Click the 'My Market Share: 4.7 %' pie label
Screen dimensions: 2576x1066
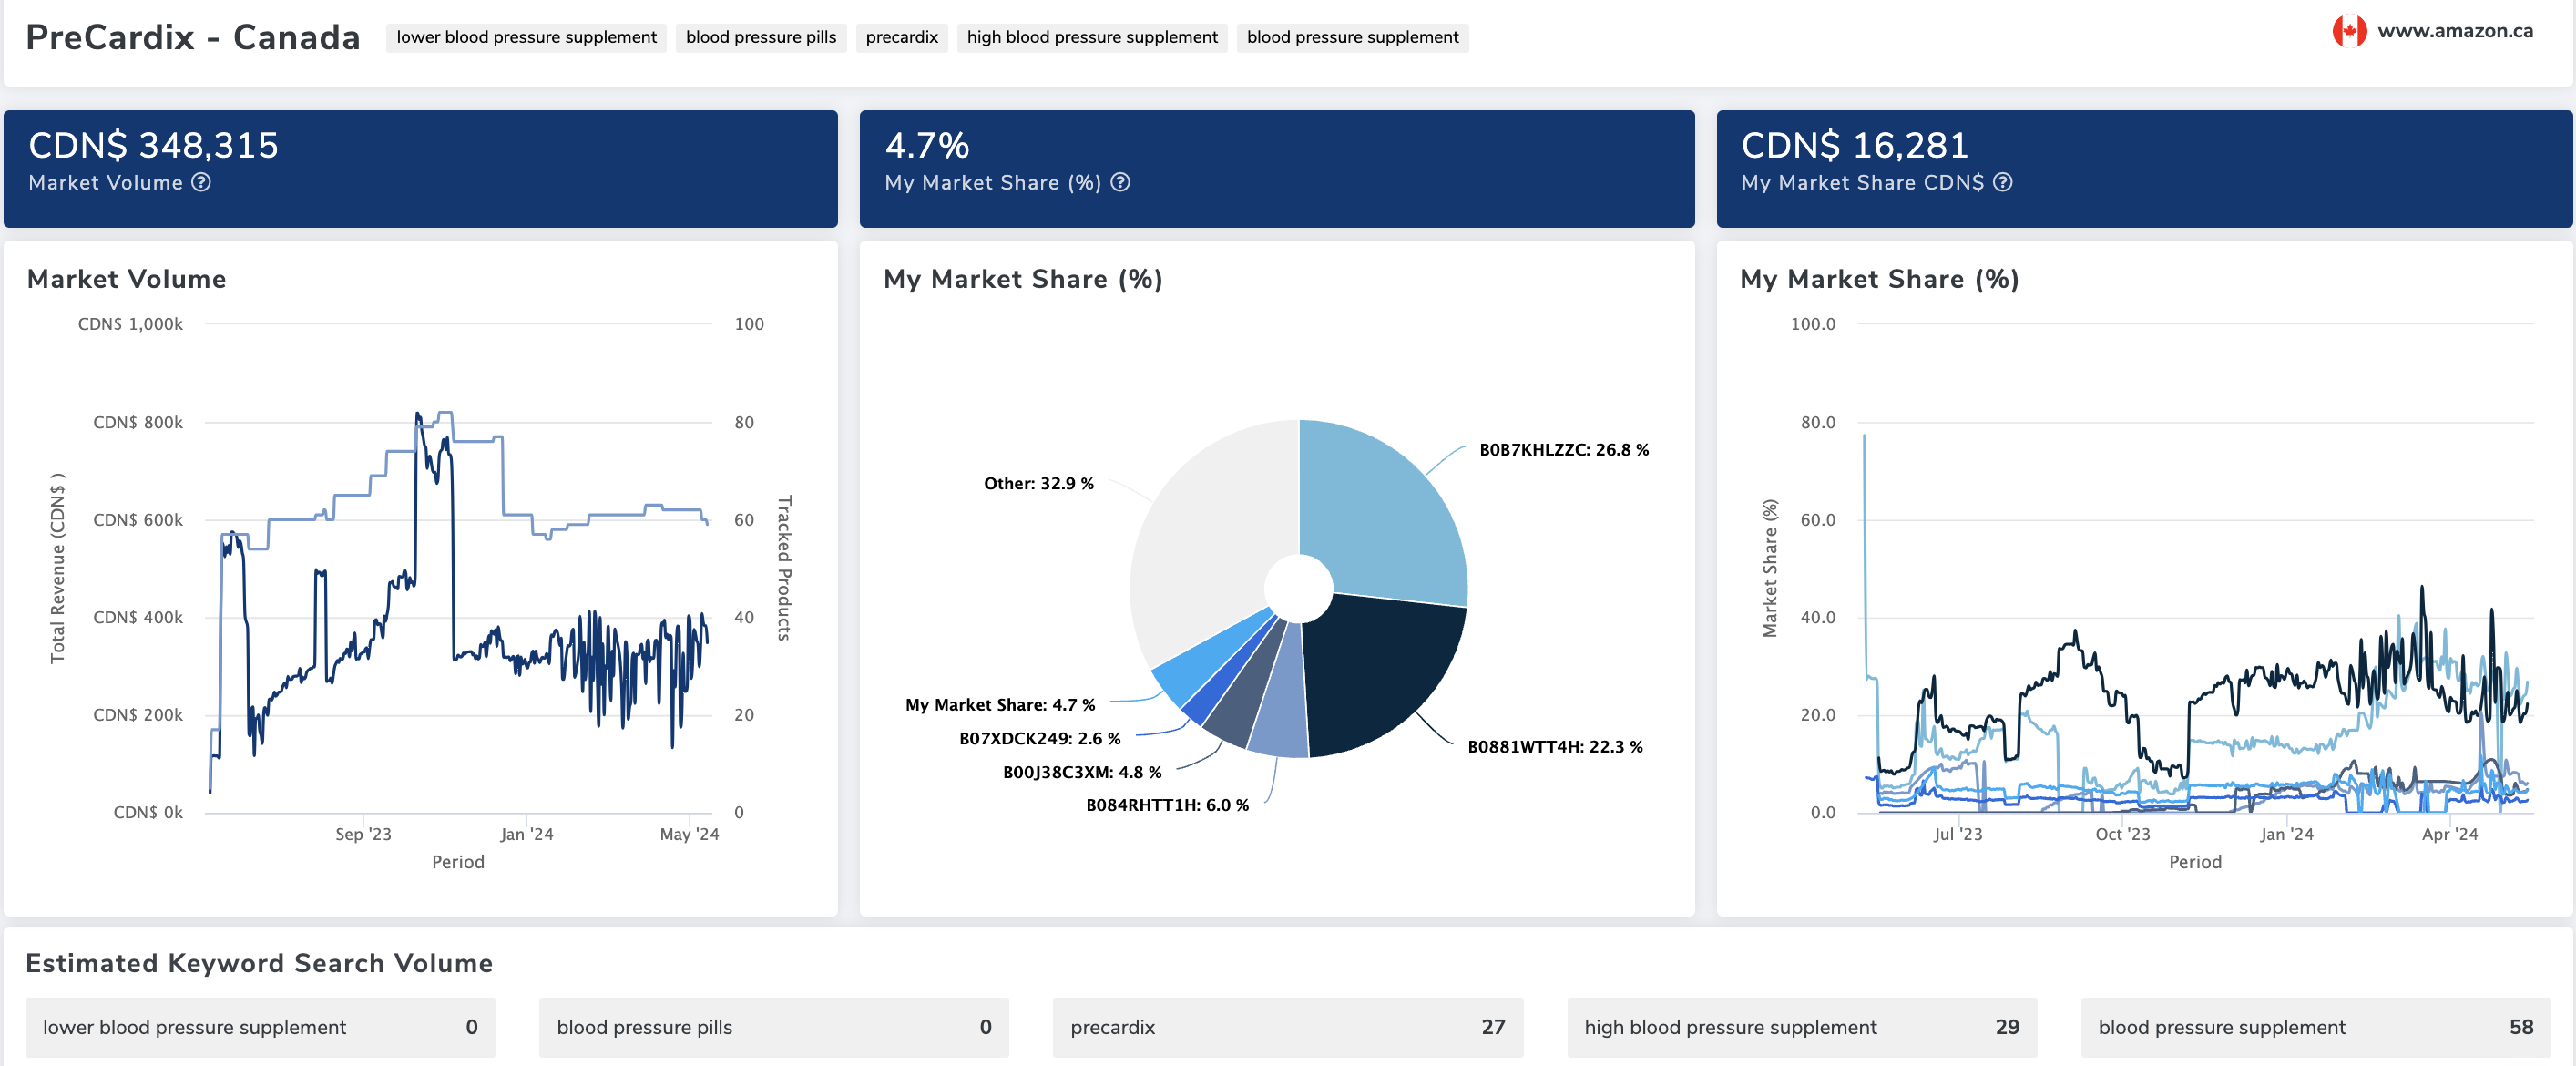coord(1000,705)
